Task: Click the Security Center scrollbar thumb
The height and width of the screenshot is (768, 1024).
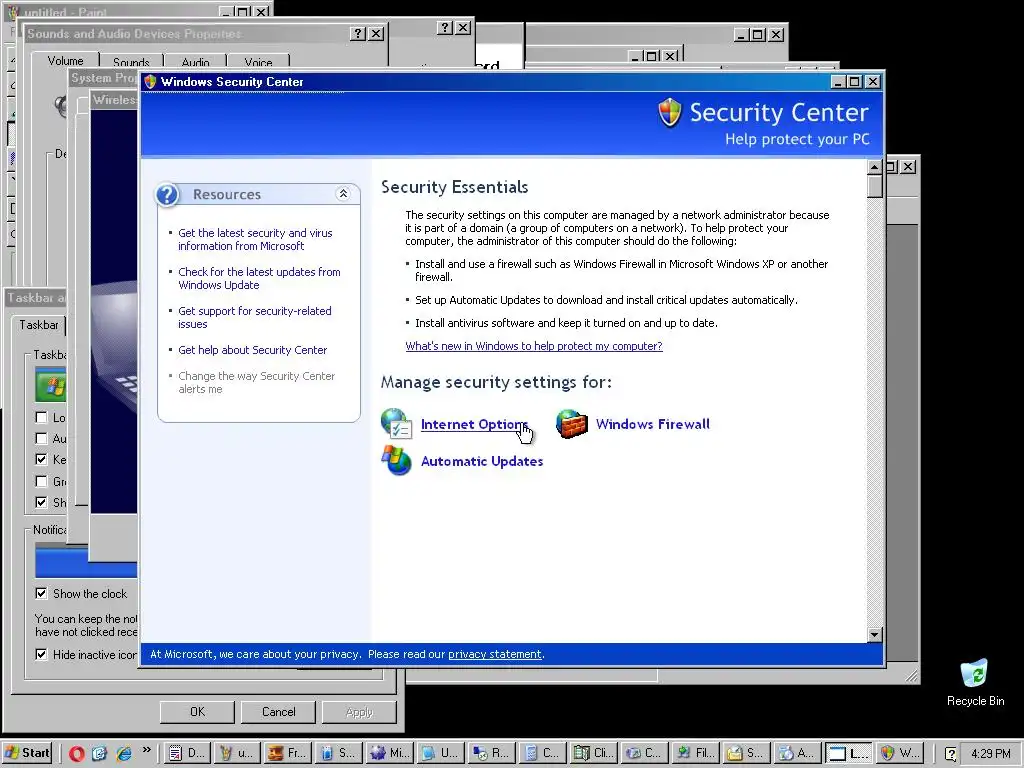Action: 874,186
